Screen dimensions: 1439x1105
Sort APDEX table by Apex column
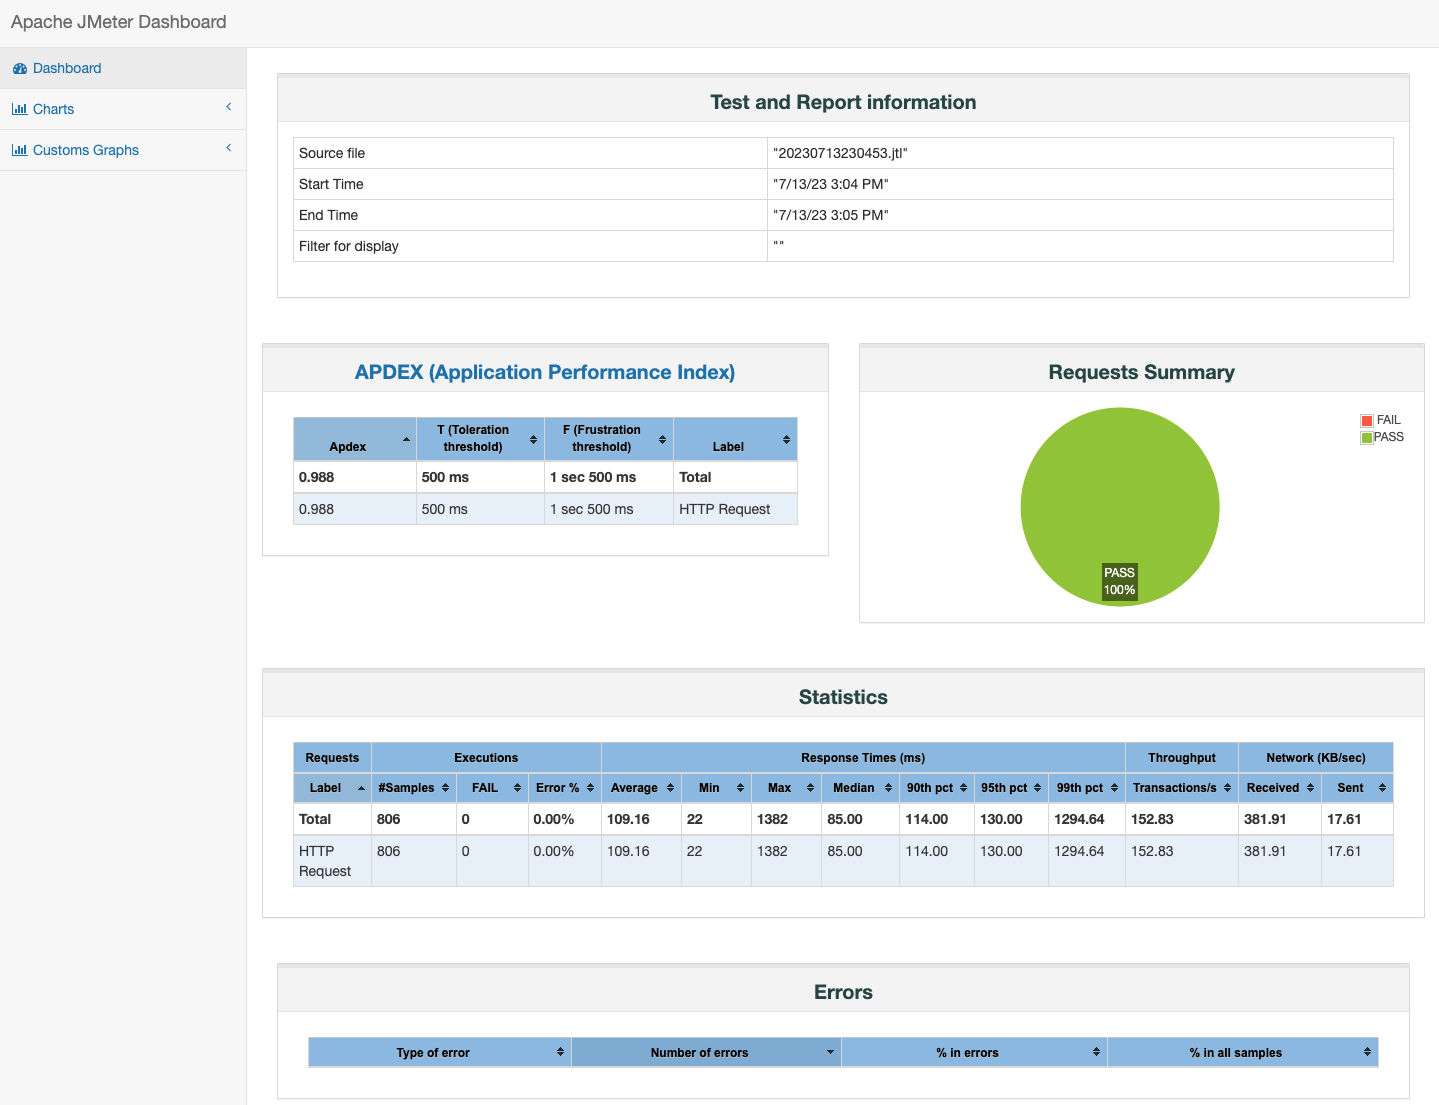click(x=355, y=439)
